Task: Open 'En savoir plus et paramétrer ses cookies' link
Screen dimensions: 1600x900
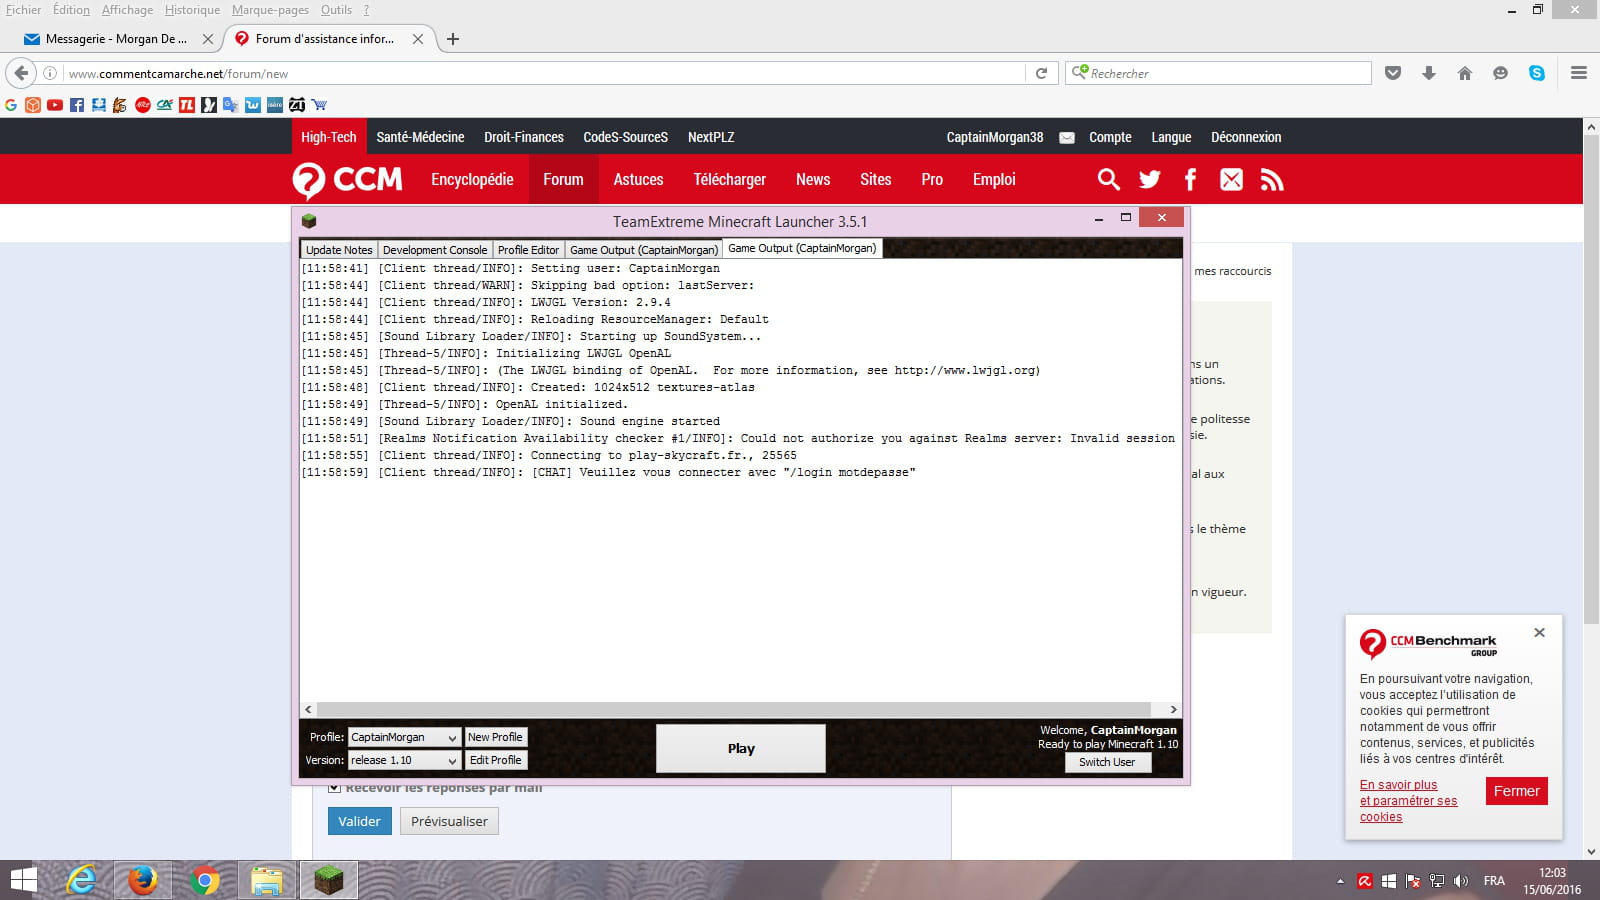Action: tap(1408, 801)
